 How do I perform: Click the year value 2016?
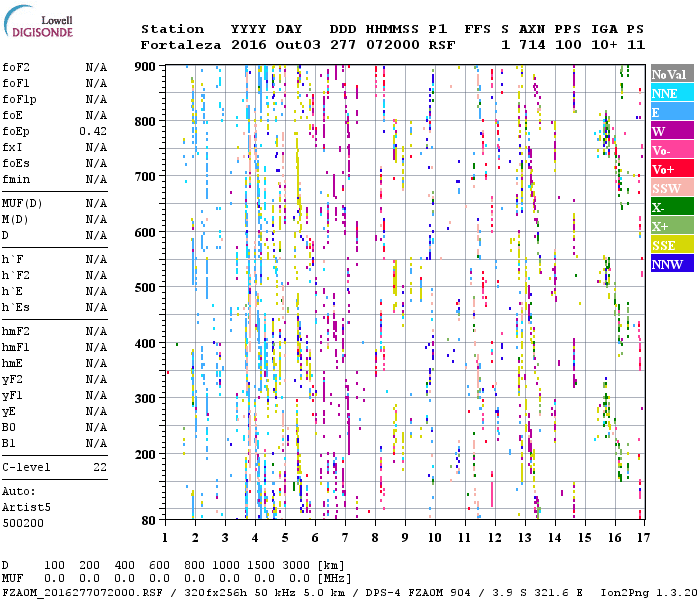(249, 45)
